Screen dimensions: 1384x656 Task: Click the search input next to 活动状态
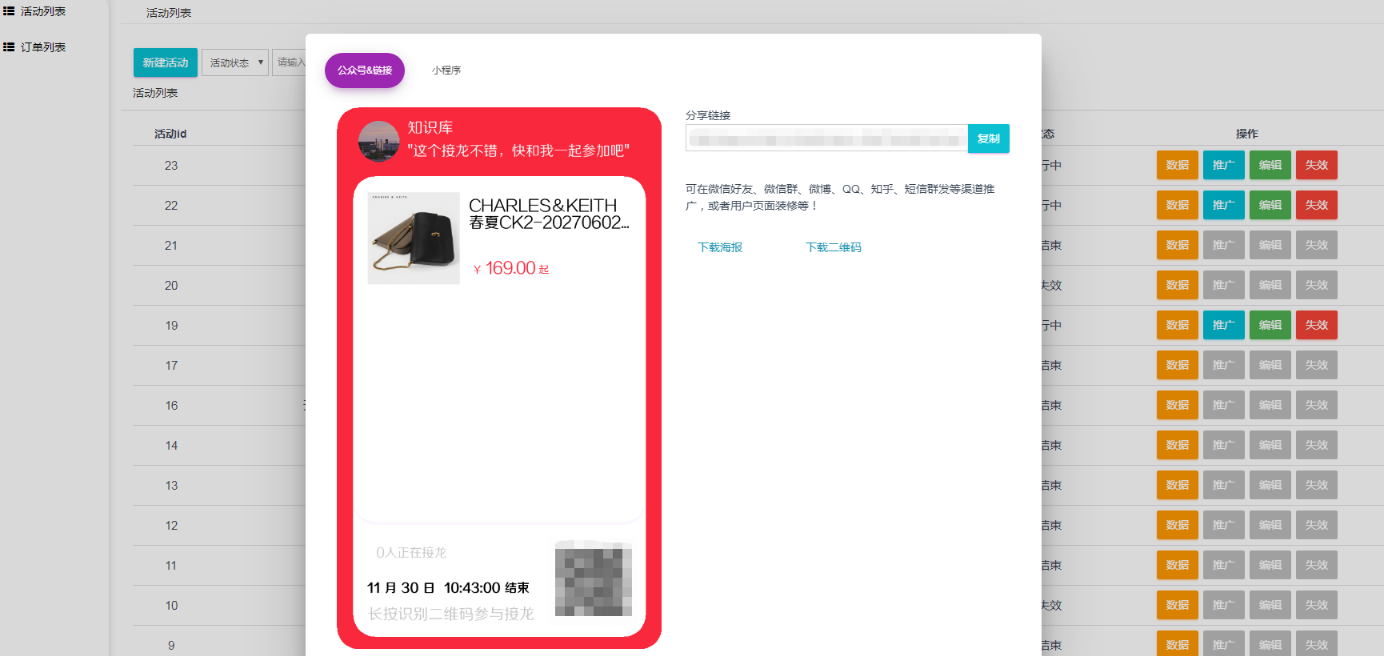coord(290,63)
